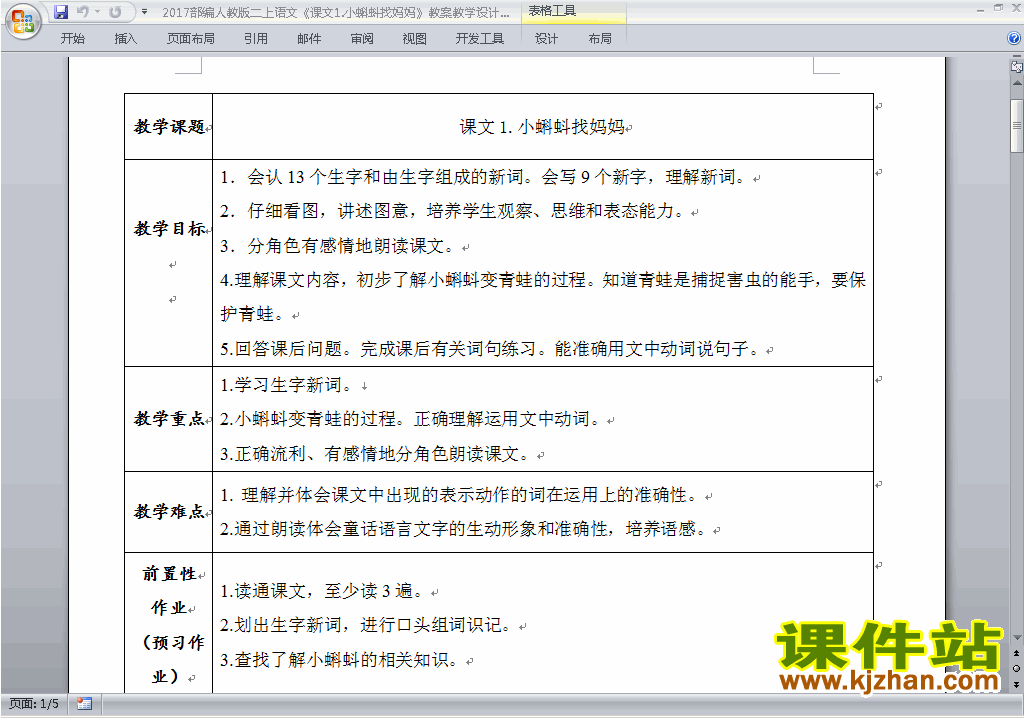Open the 邮件 ribbon tab
This screenshot has height=718, width=1024.
point(309,39)
